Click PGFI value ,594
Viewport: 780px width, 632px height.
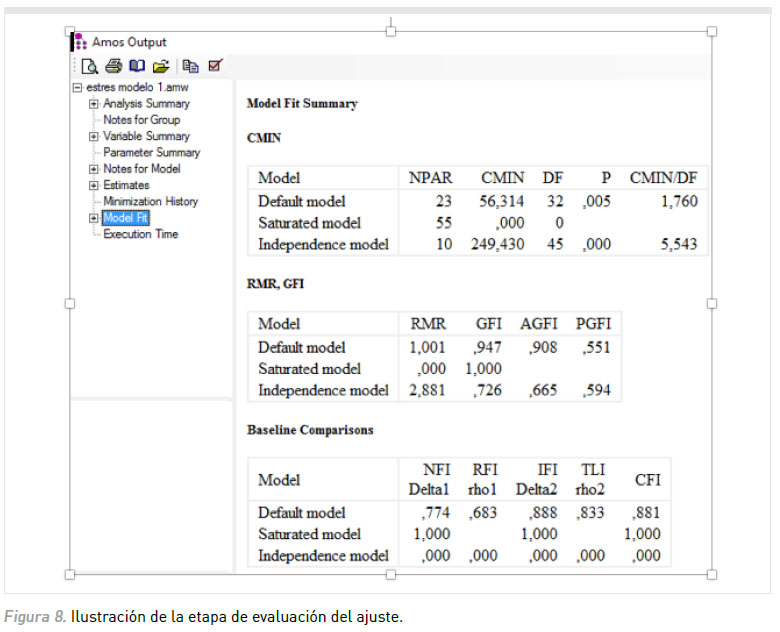point(596,390)
